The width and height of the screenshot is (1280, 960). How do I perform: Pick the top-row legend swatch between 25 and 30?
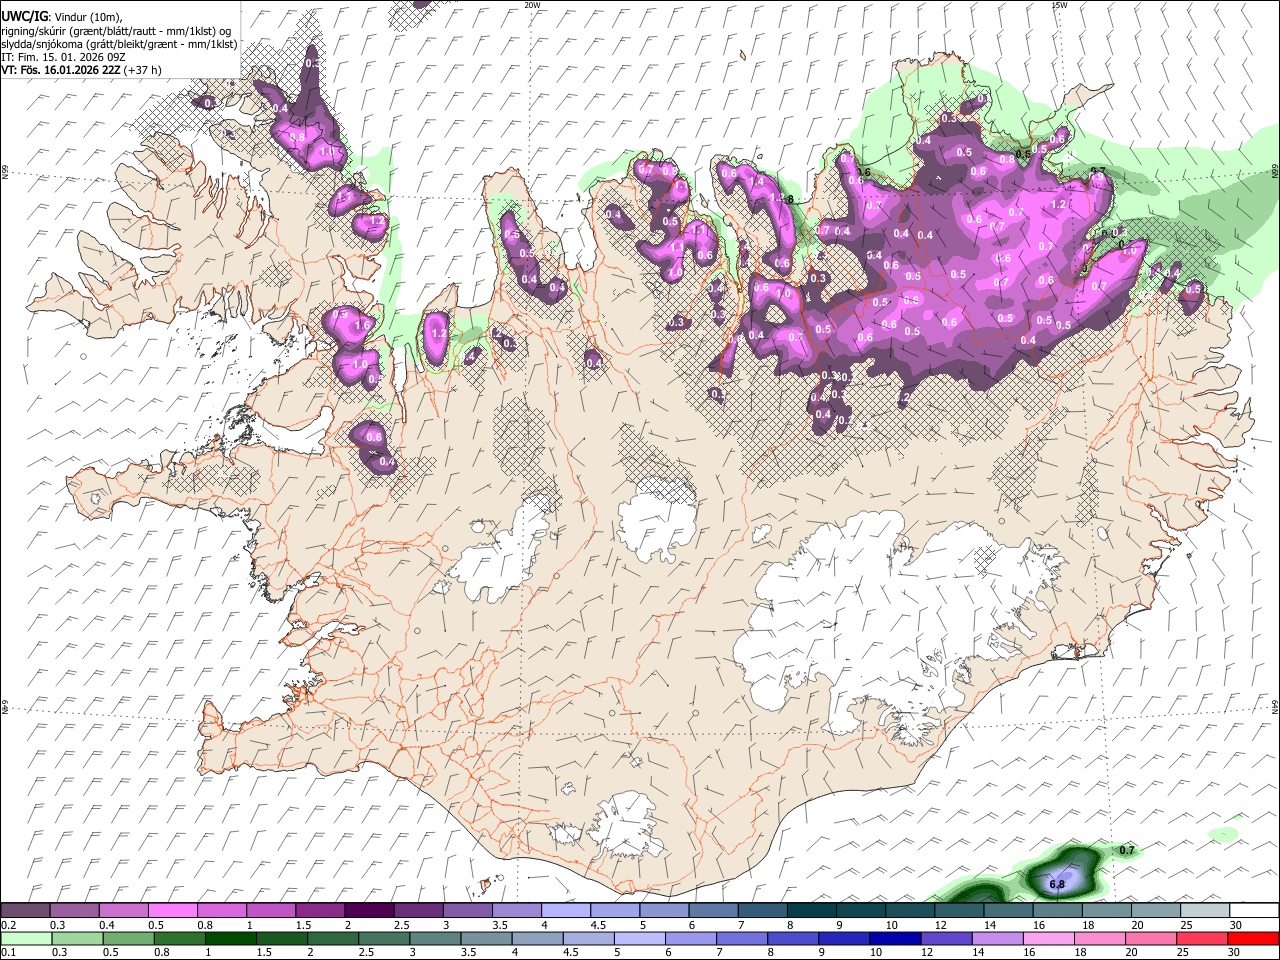click(1206, 910)
